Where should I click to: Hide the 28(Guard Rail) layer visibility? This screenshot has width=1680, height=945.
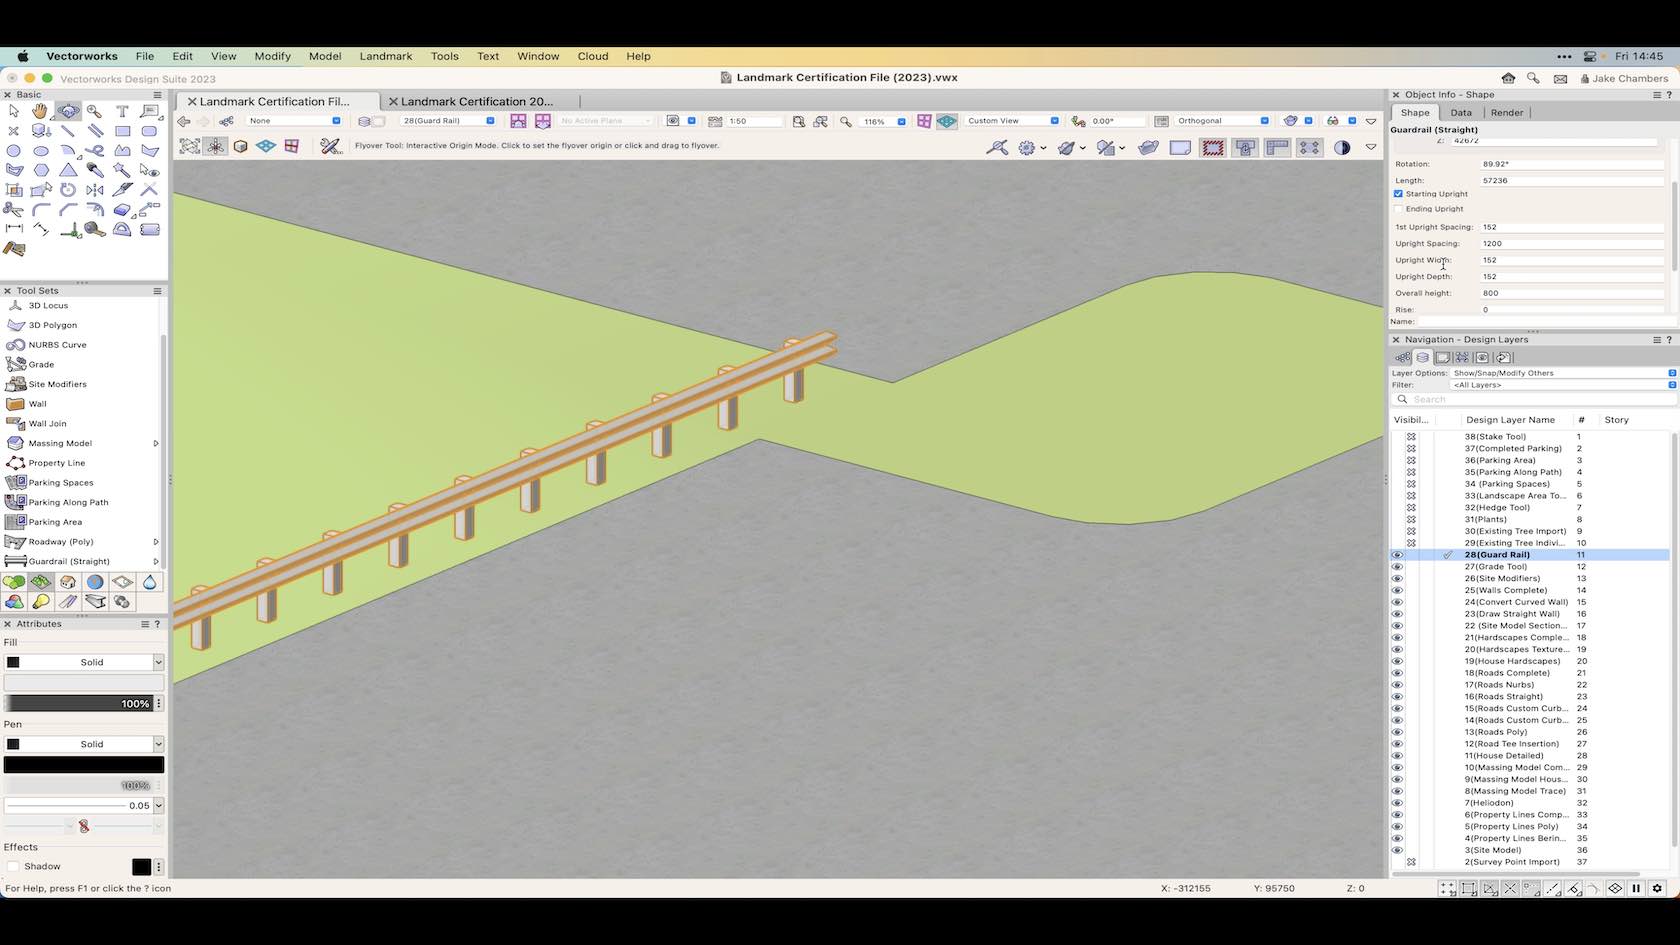1397,555
